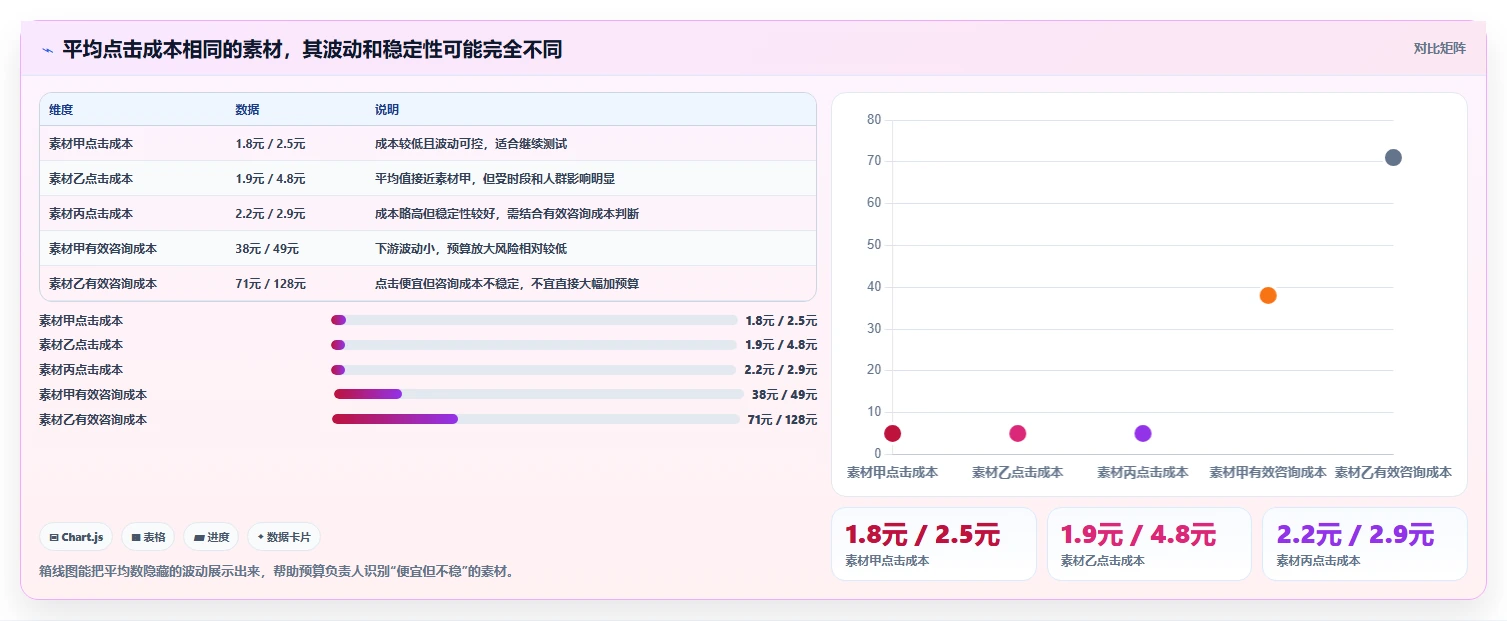Screen dimensions: 1507x621
Task: Select table cell 素材乙点击成本
Action: pyautogui.click(x=91, y=179)
